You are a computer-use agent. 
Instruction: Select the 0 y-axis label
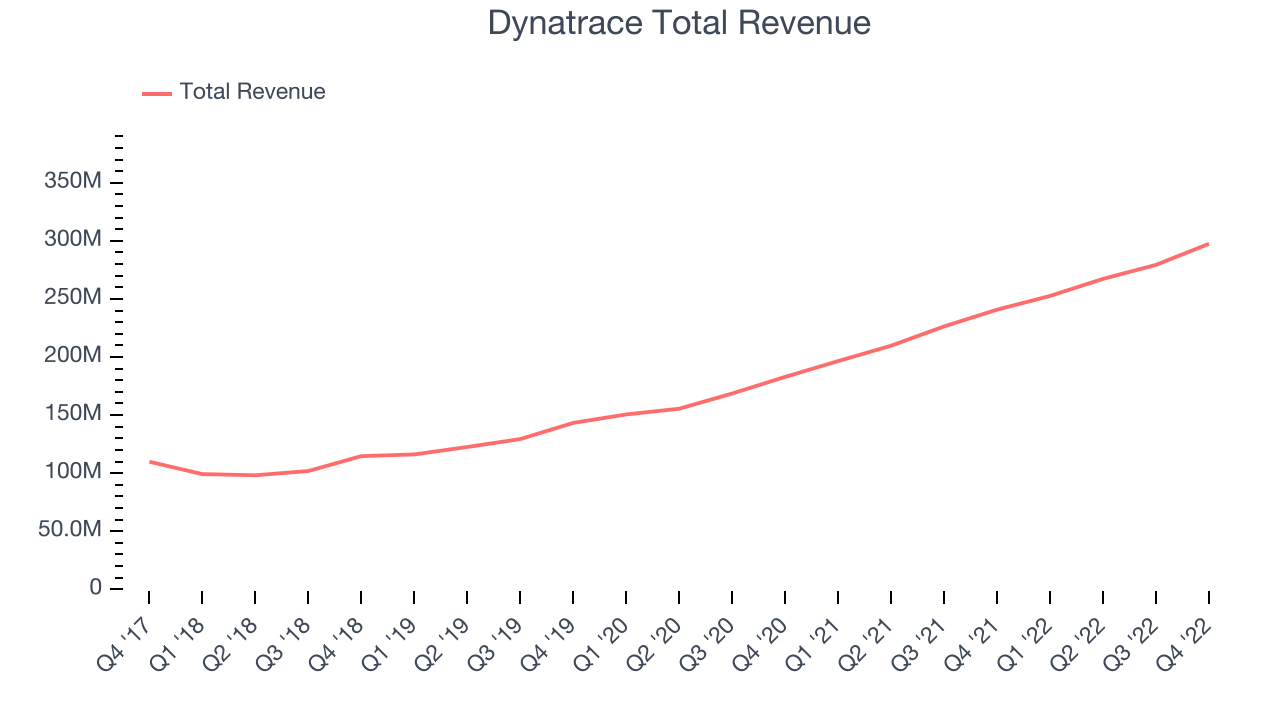pos(93,586)
